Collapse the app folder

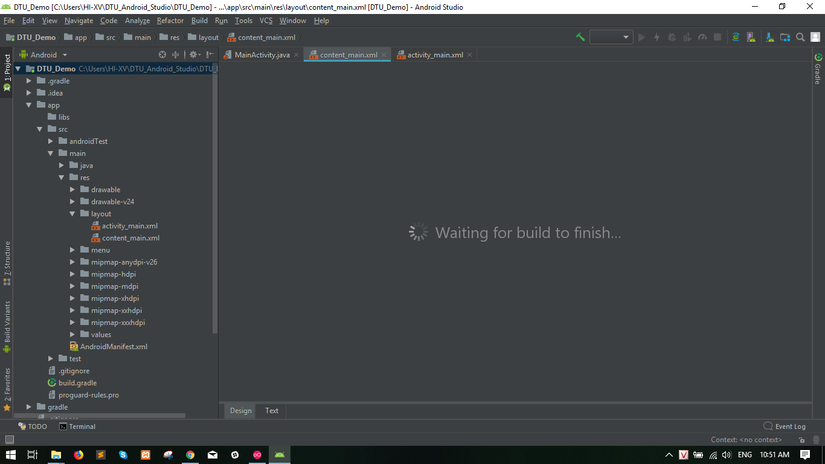(x=29, y=105)
